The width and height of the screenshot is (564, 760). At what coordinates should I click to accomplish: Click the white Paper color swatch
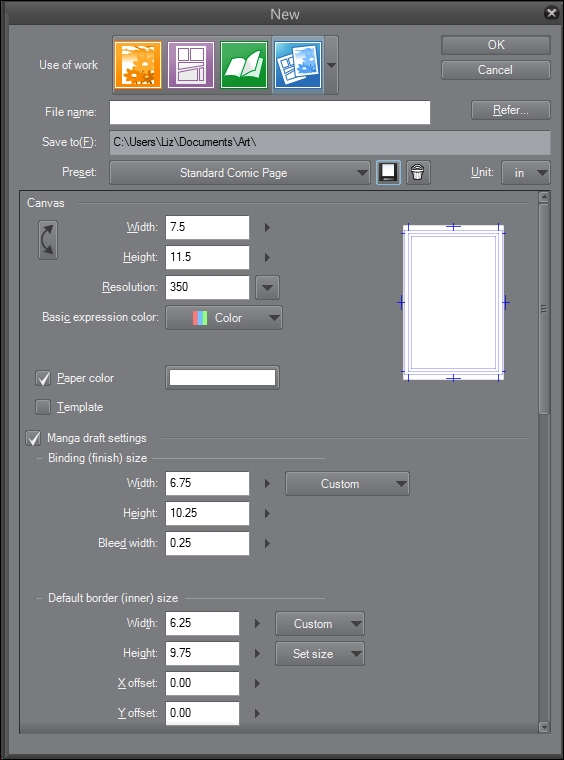click(x=222, y=378)
